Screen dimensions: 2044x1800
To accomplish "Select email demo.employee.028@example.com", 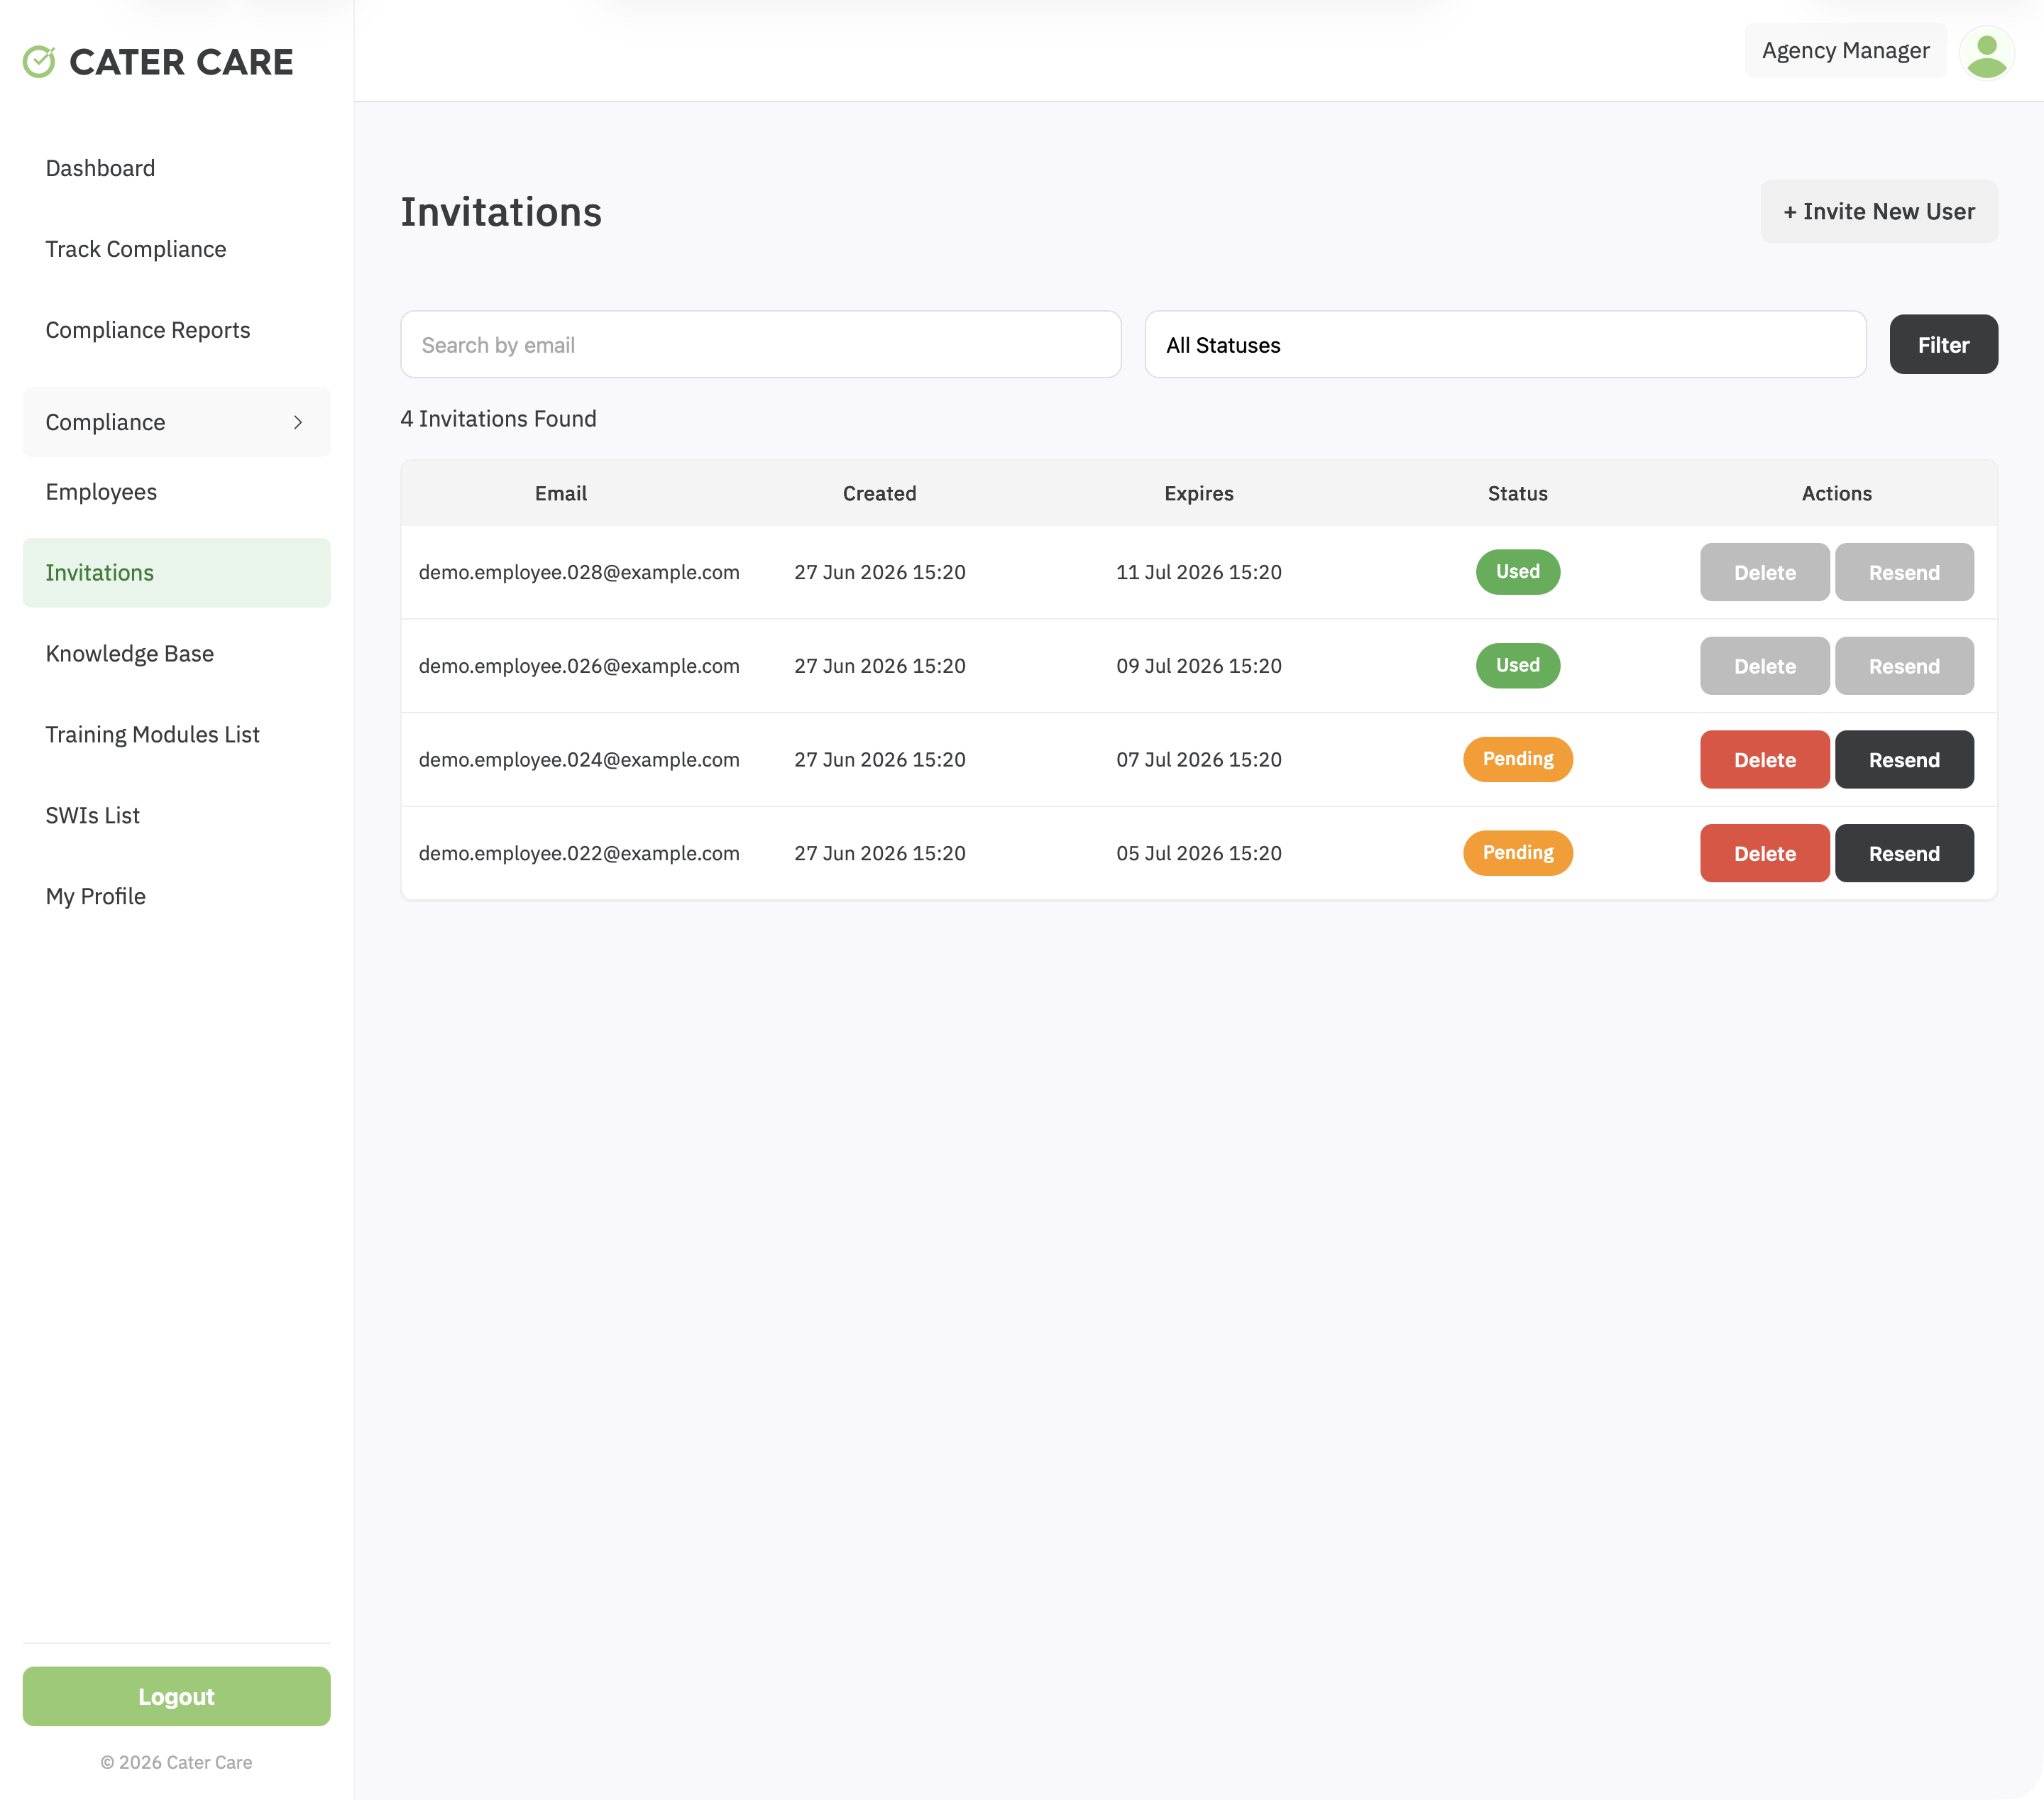I will click(x=579, y=572).
